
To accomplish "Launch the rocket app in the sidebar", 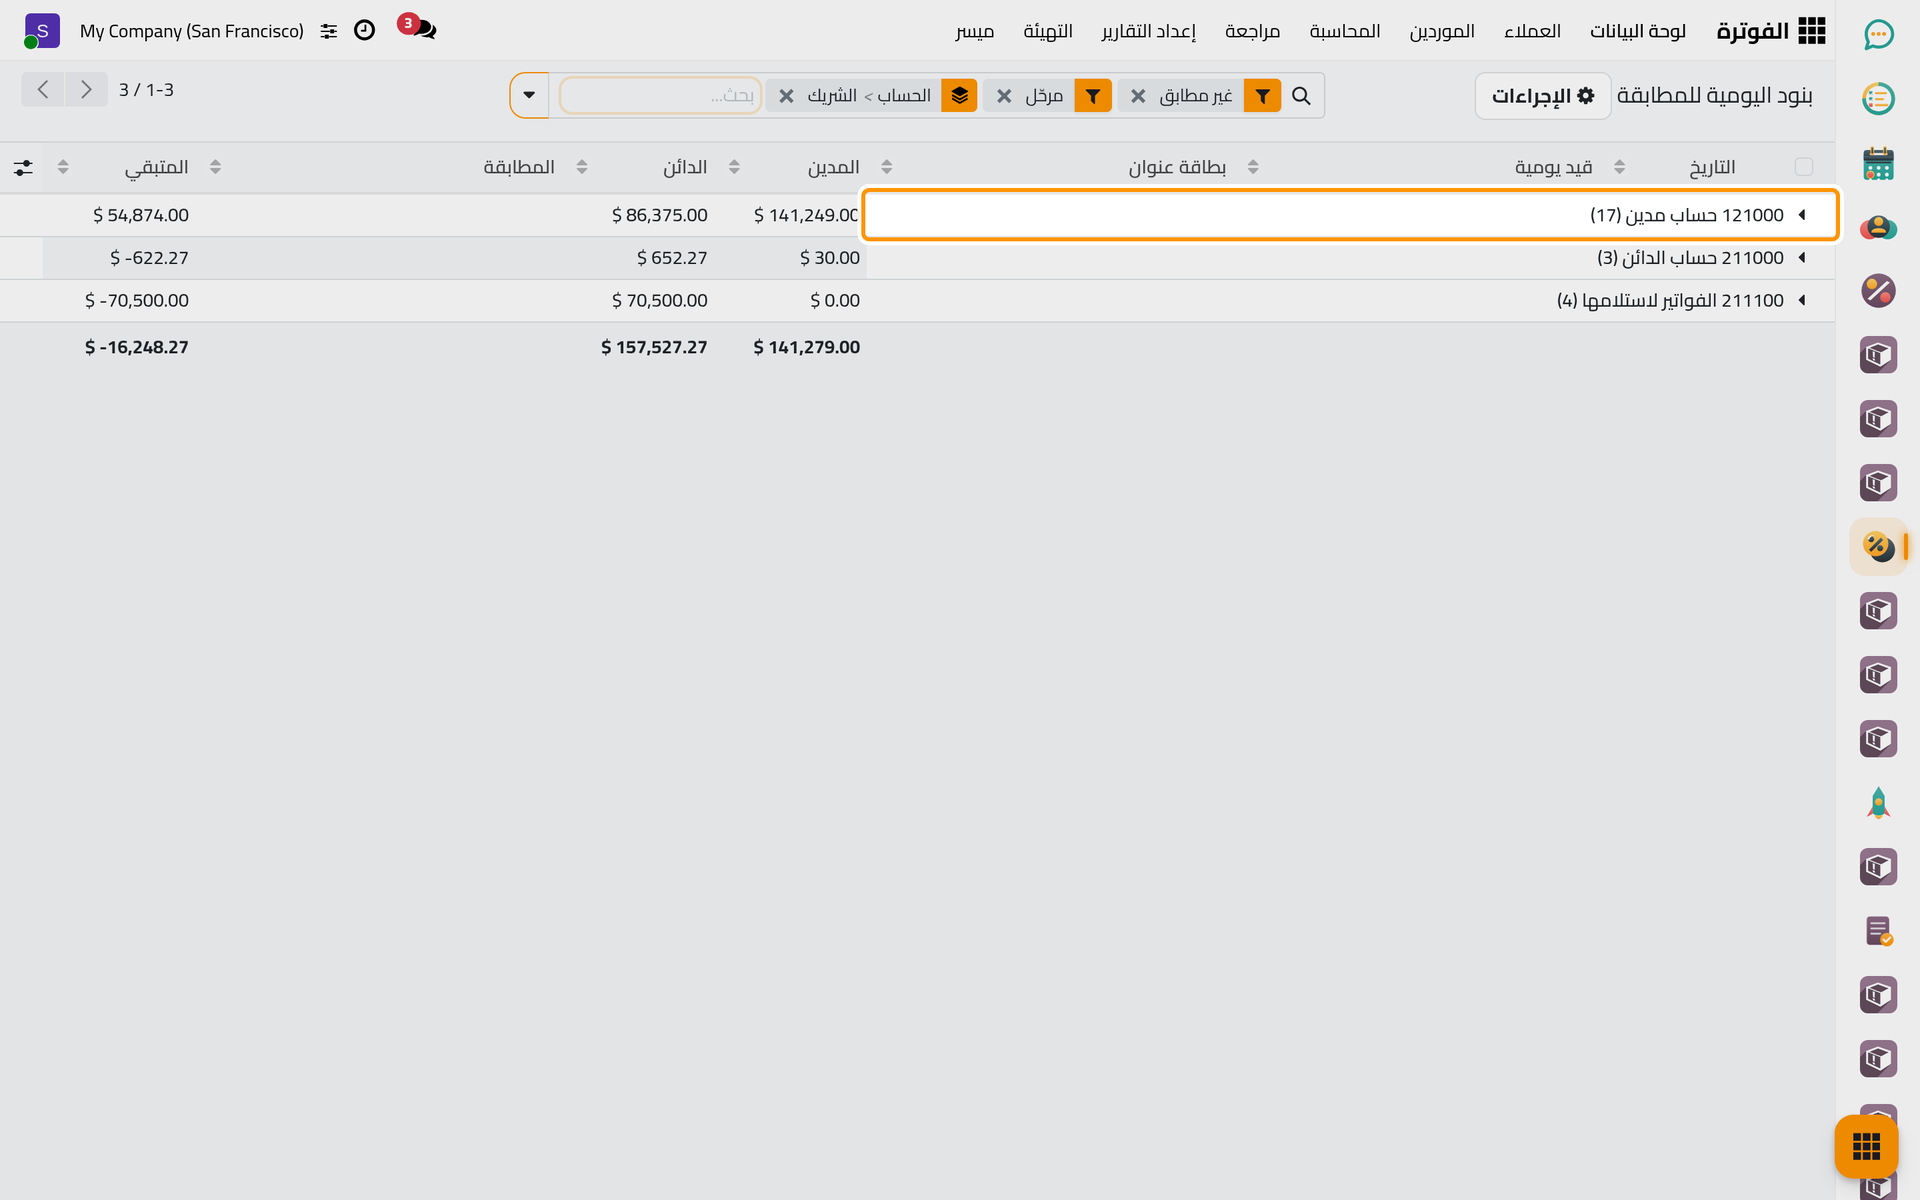I will click(1878, 803).
